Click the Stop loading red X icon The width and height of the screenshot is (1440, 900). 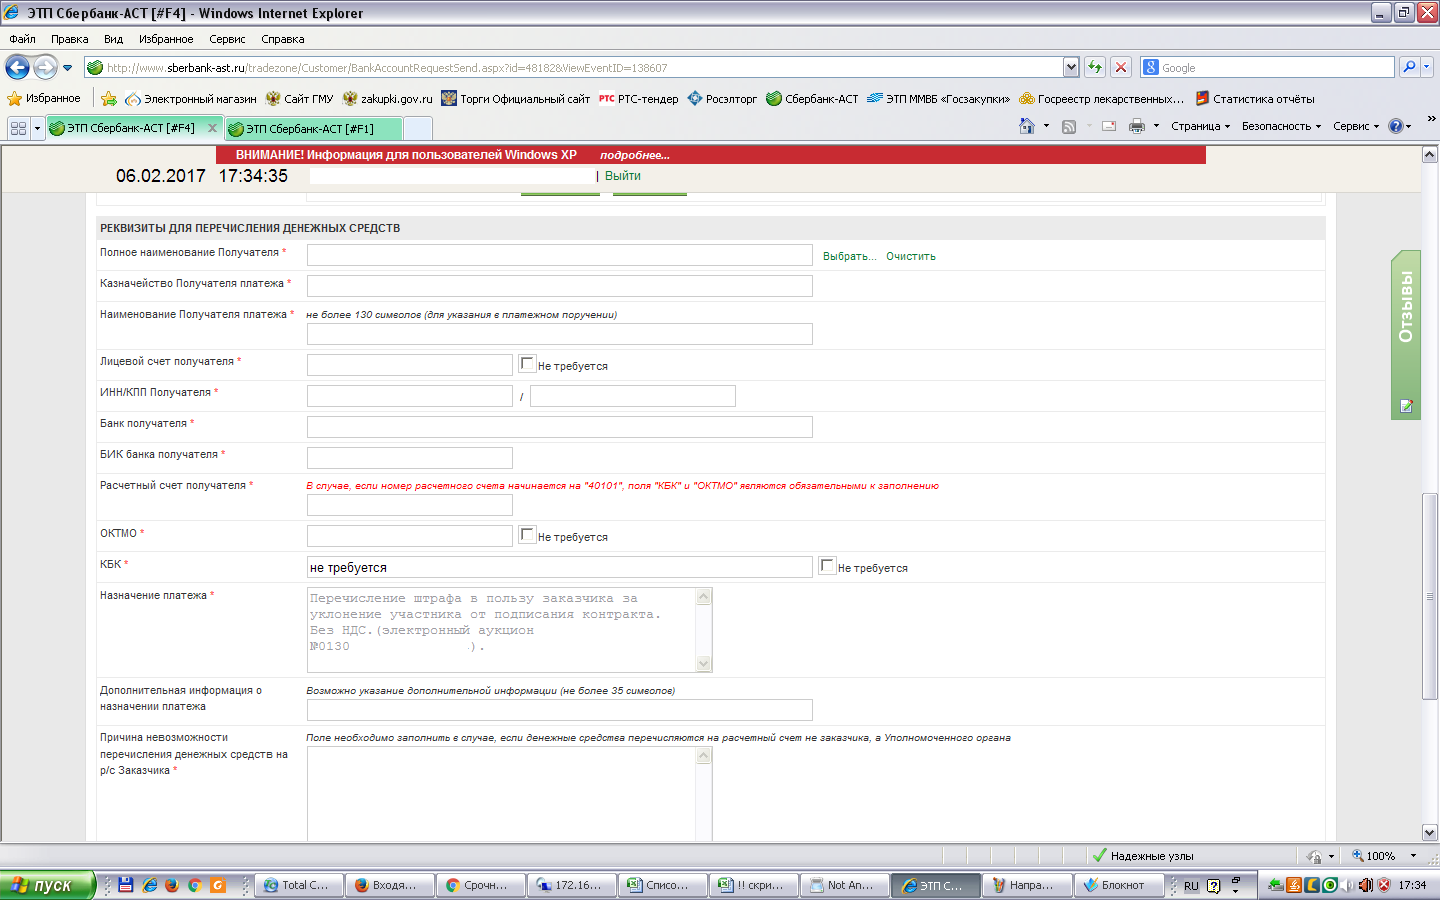(1121, 67)
